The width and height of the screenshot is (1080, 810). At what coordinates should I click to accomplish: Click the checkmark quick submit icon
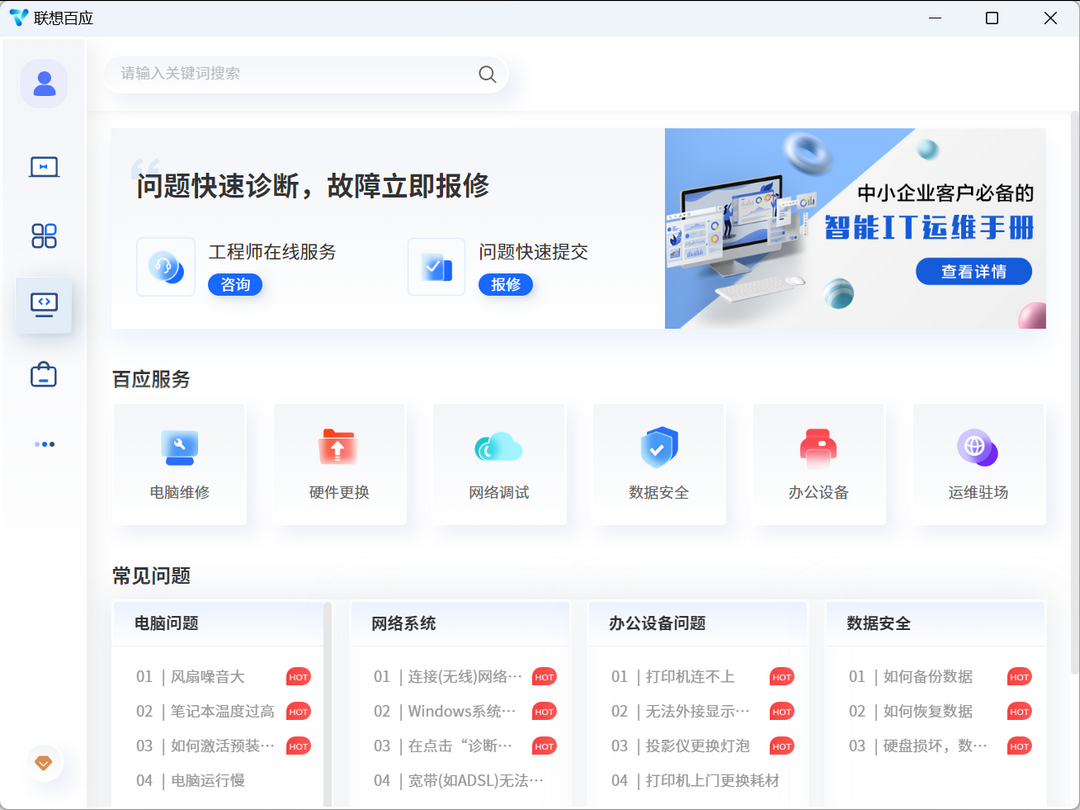(437, 267)
